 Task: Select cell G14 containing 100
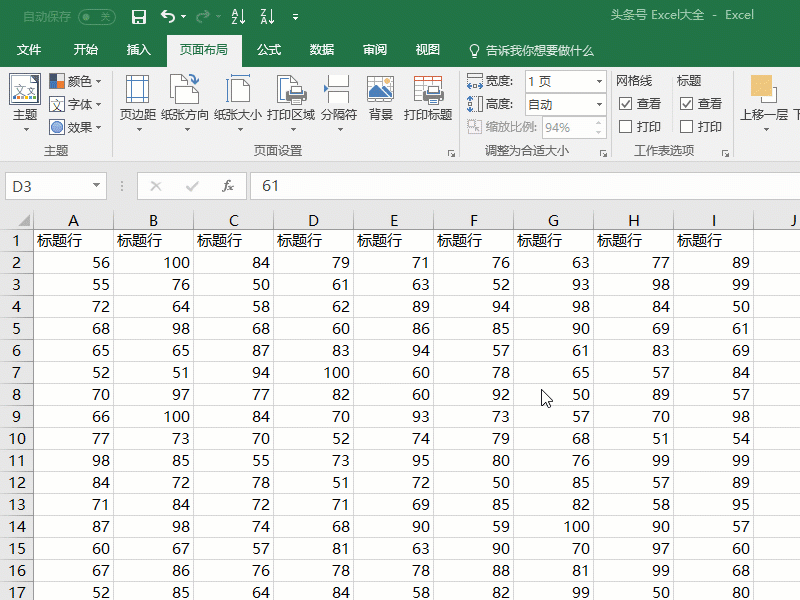554,526
